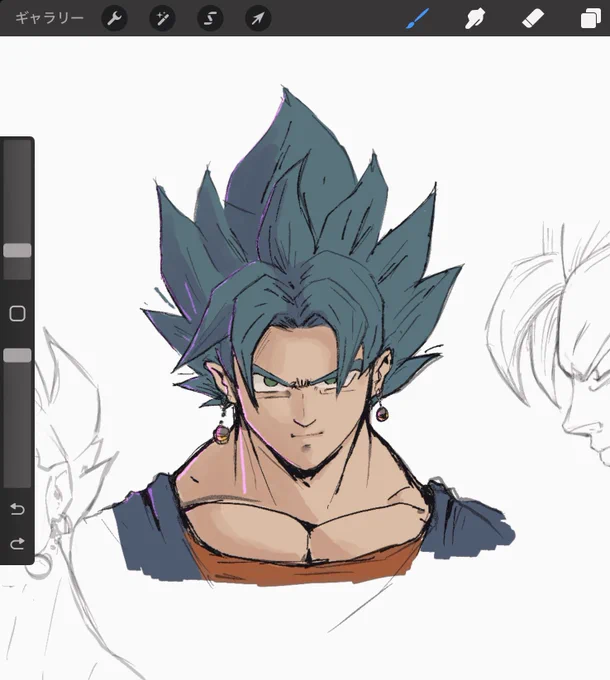Click the brush opacity slider handle
610x680 pixels.
tap(17, 355)
